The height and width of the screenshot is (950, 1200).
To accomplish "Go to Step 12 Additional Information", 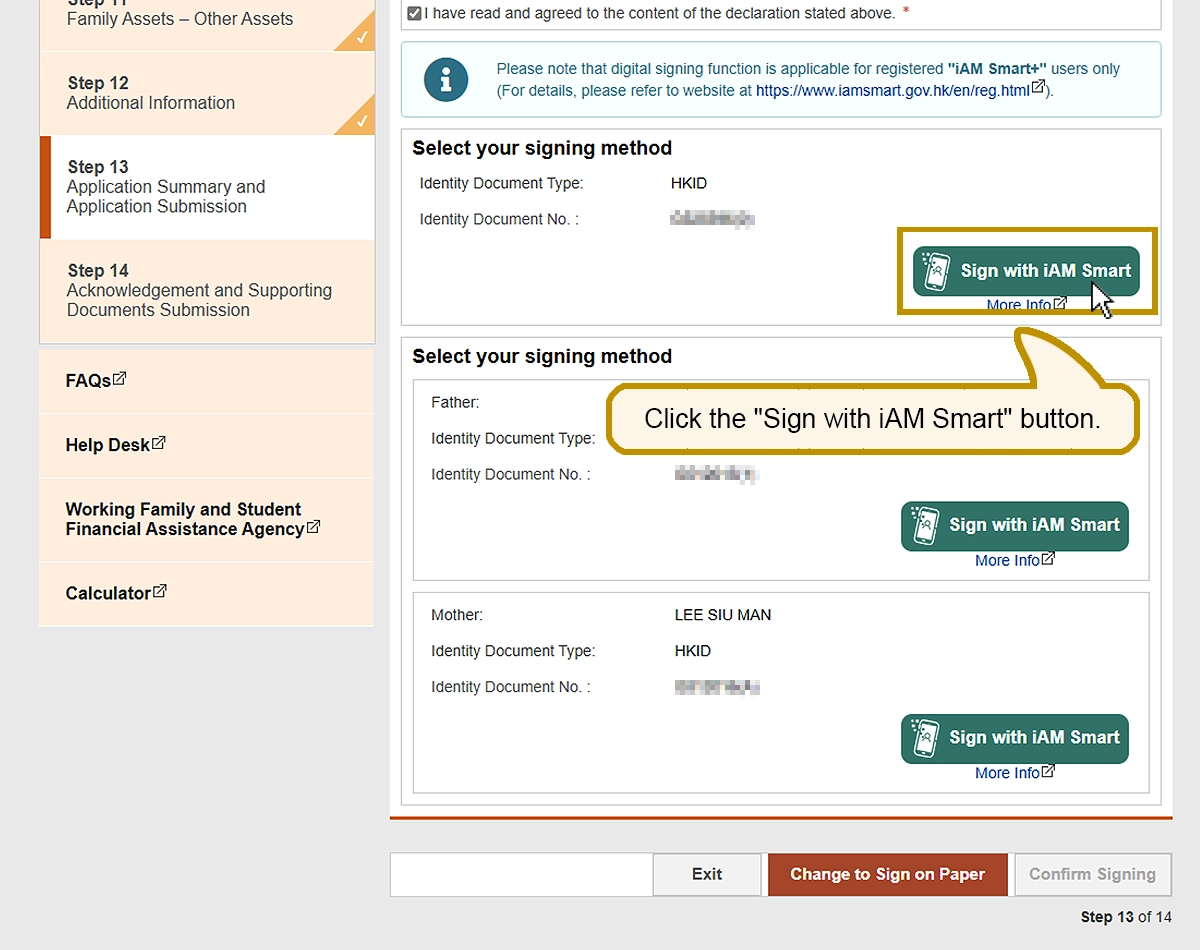I will click(207, 93).
